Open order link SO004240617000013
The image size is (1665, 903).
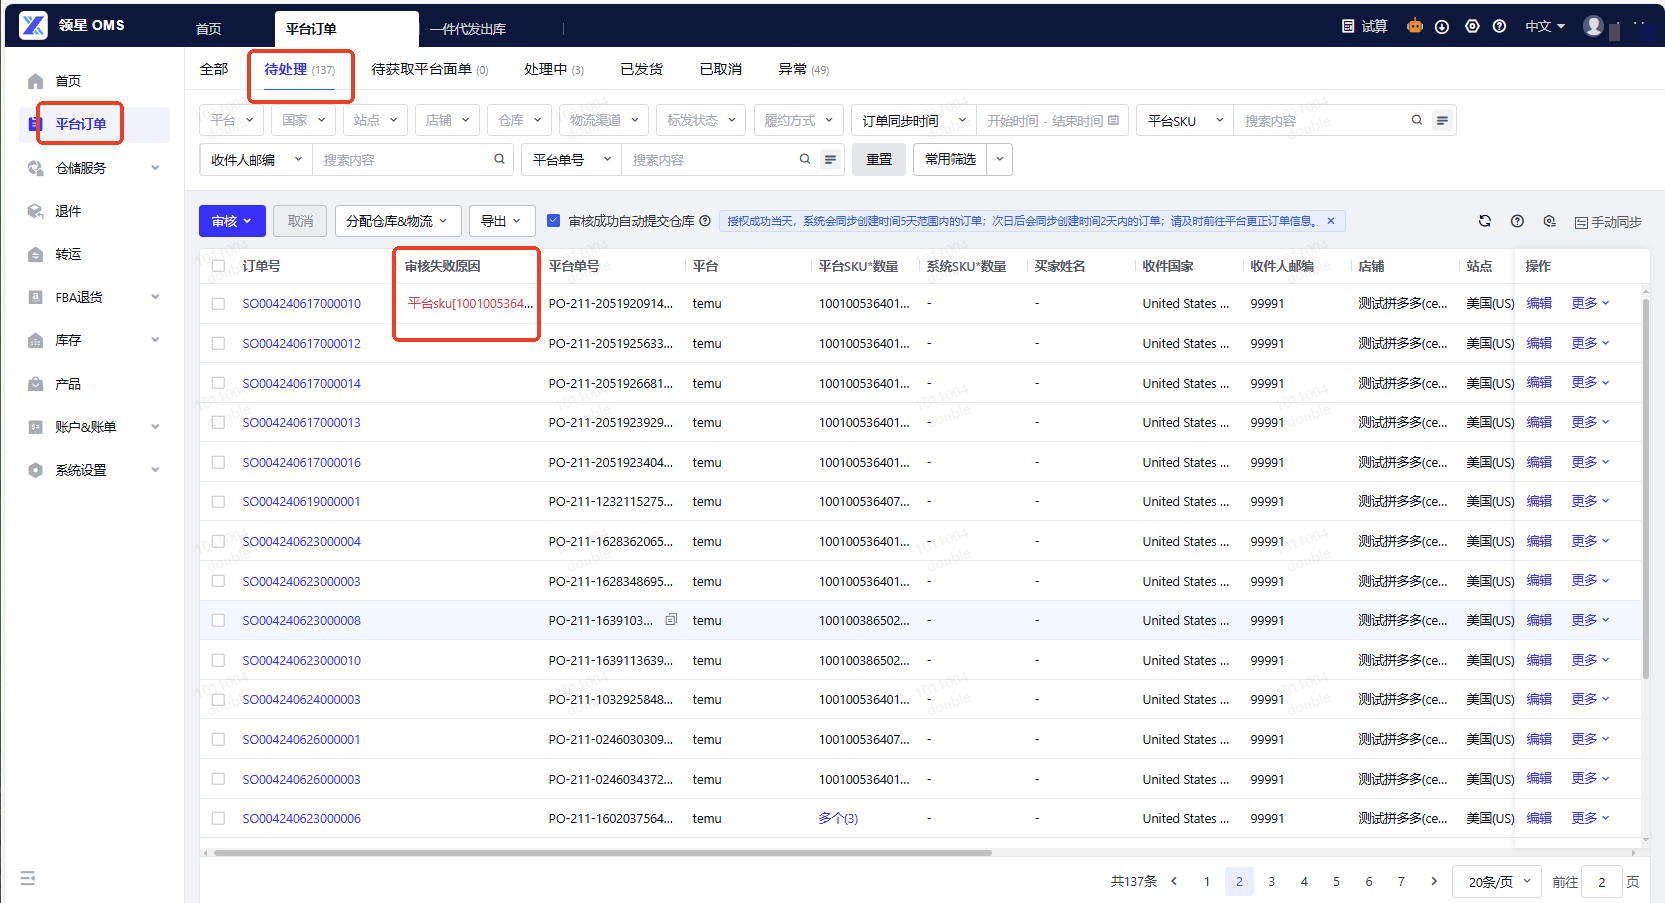tap(301, 422)
